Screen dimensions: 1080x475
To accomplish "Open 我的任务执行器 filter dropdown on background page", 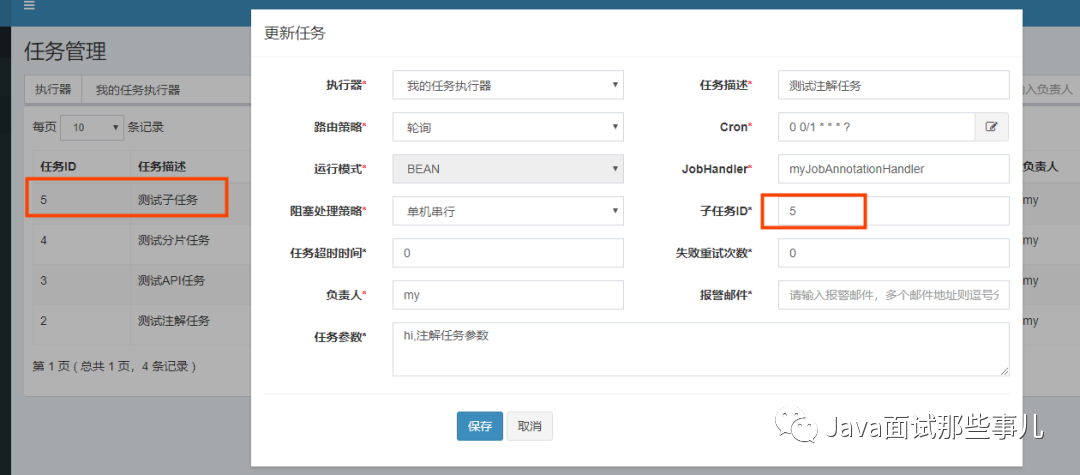I will click(165, 89).
